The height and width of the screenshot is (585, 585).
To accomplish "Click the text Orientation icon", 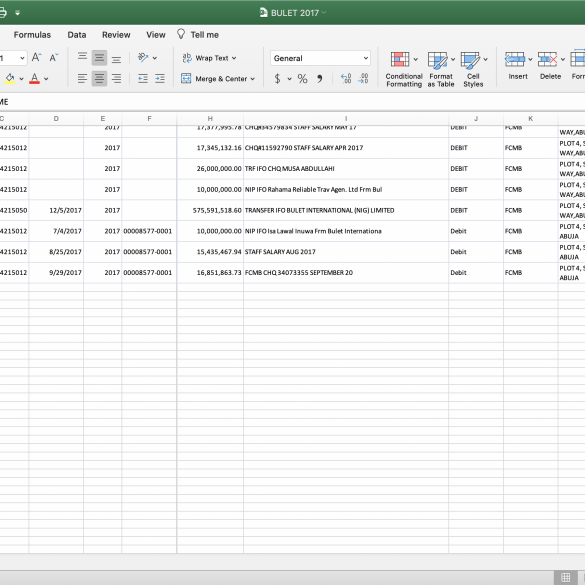I will click(143, 57).
